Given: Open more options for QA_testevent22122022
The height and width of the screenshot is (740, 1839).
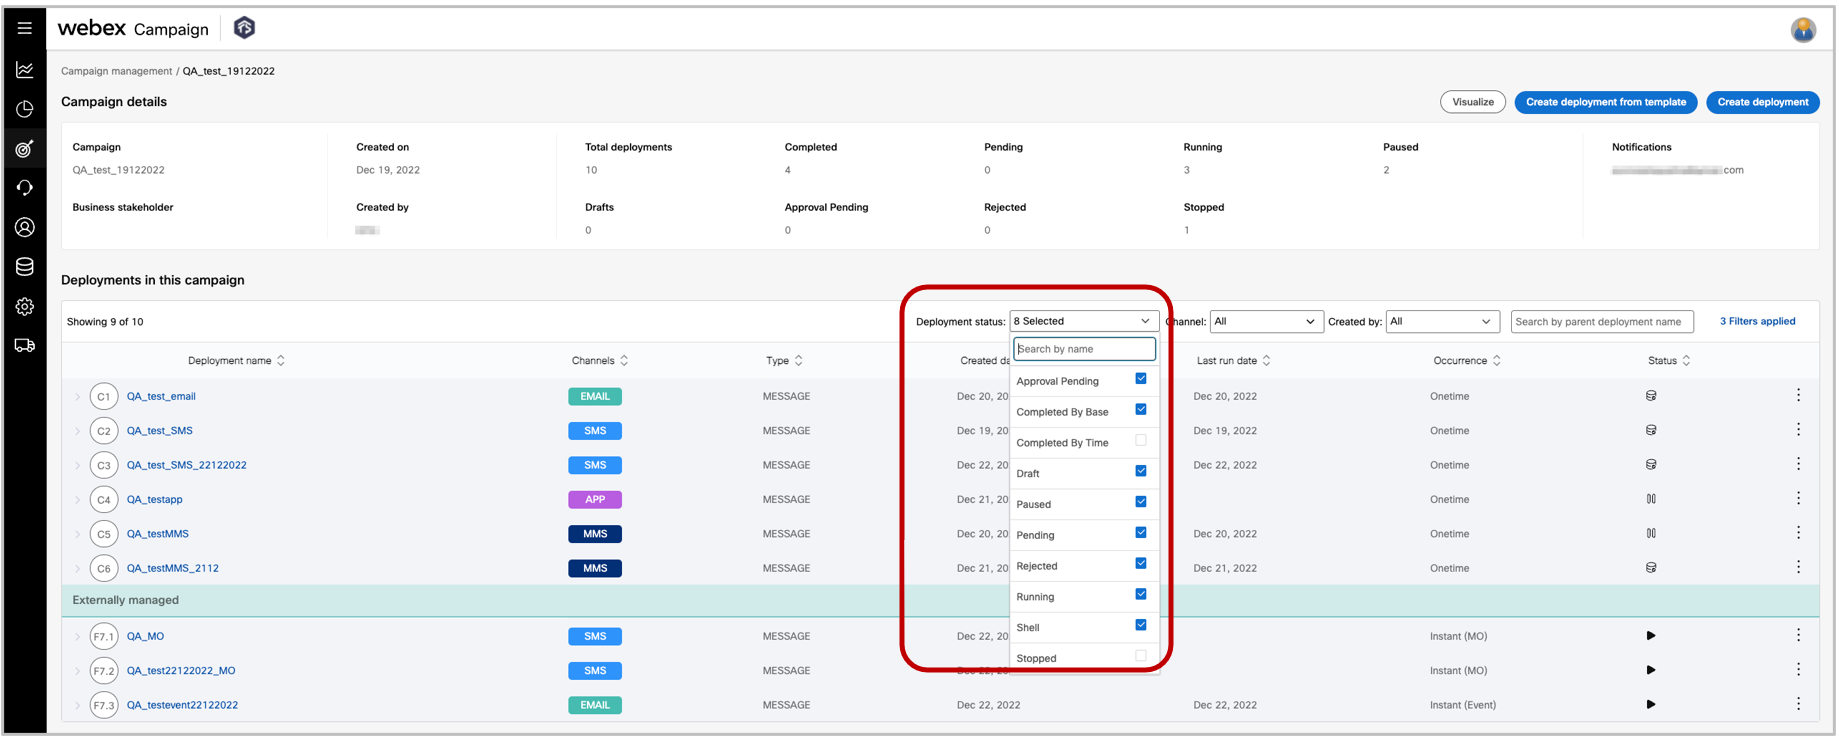Looking at the screenshot, I should (1798, 705).
